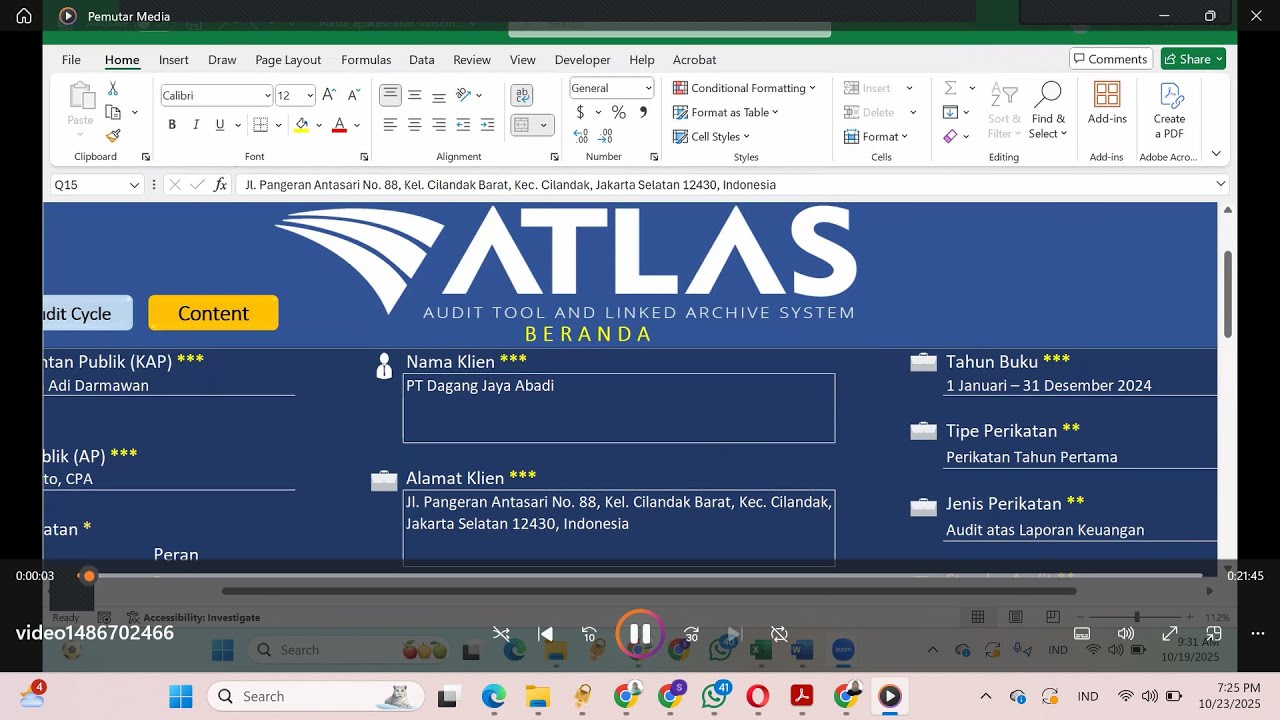Click the pause button in media player
This screenshot has width=1280, height=720.
pyautogui.click(x=640, y=633)
